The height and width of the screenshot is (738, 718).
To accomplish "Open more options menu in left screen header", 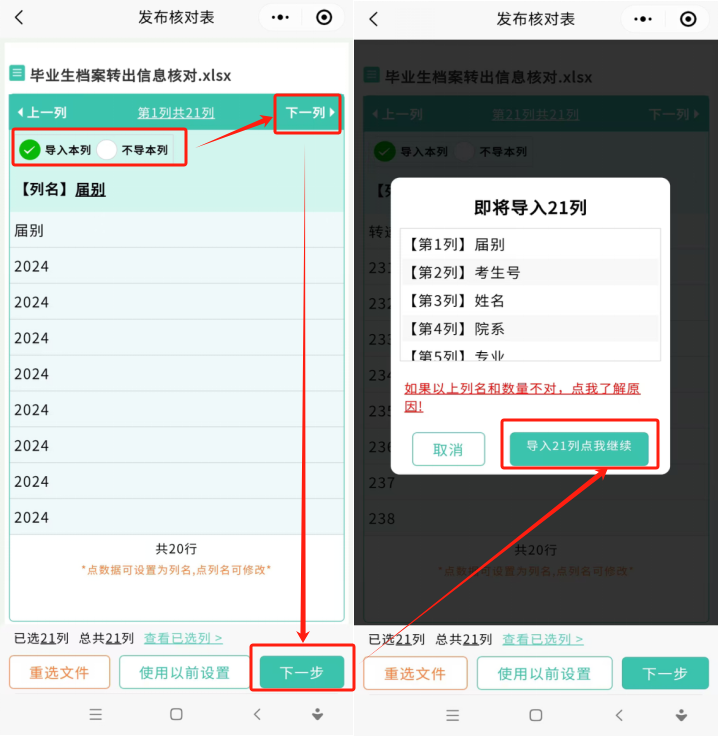I will click(280, 18).
